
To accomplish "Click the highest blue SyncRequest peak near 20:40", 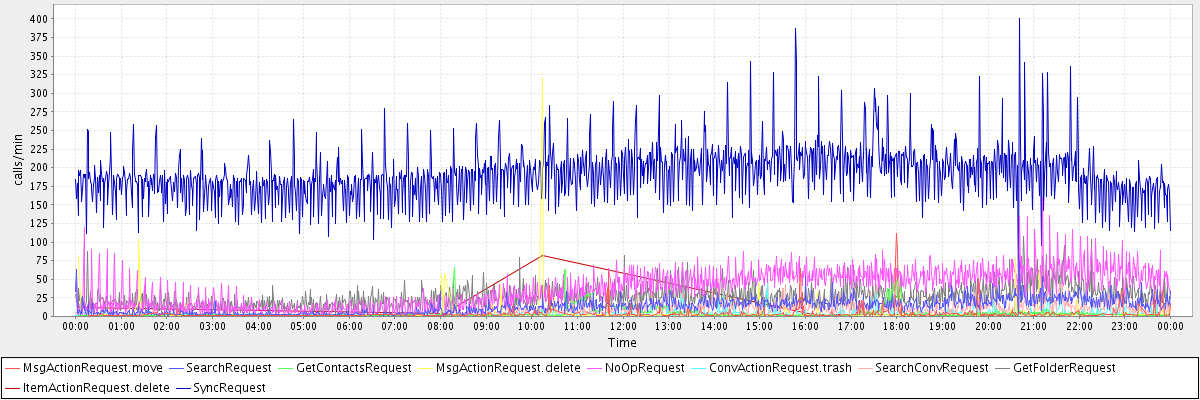I will [1019, 19].
